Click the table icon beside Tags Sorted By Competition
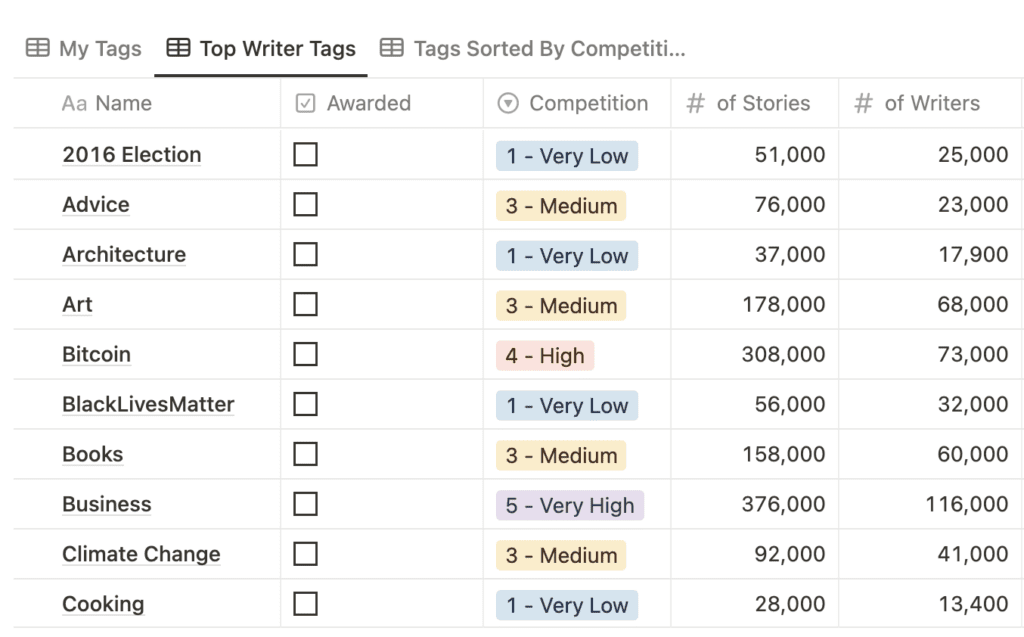 [x=392, y=48]
